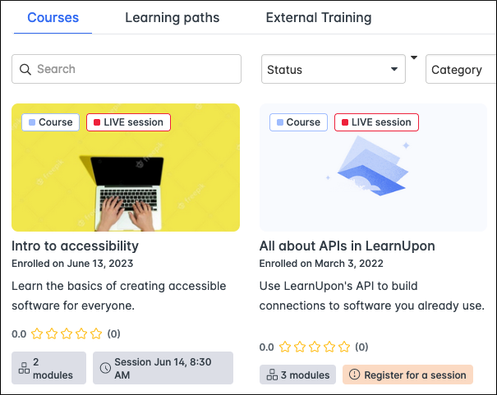Click the alert icon in Register for a session
The image size is (497, 395).
click(x=354, y=374)
